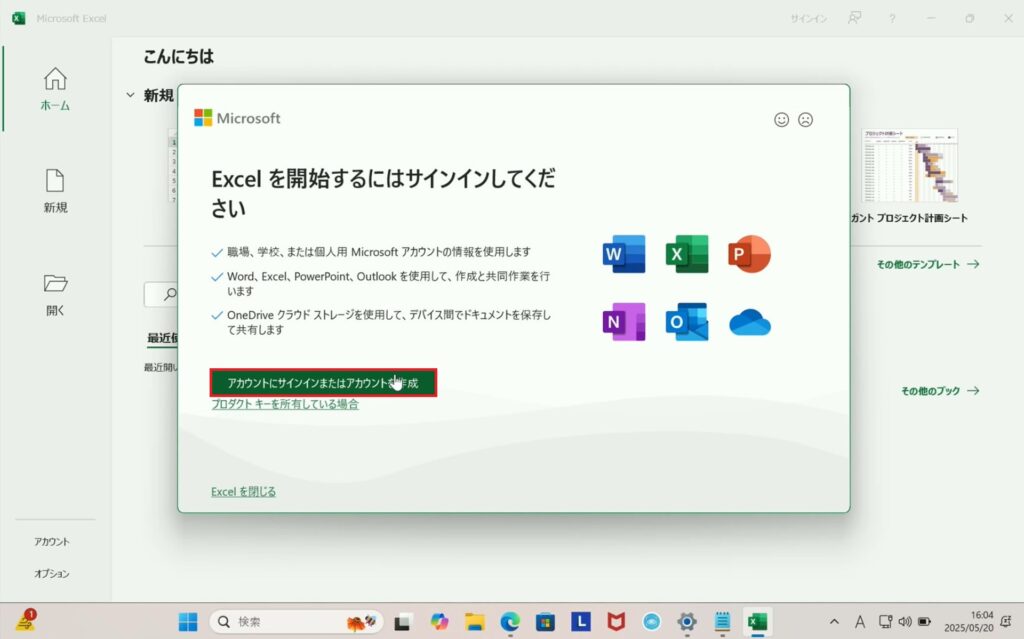Click the Excel logo in the title bar
This screenshot has height=639, width=1024.
click(18, 18)
